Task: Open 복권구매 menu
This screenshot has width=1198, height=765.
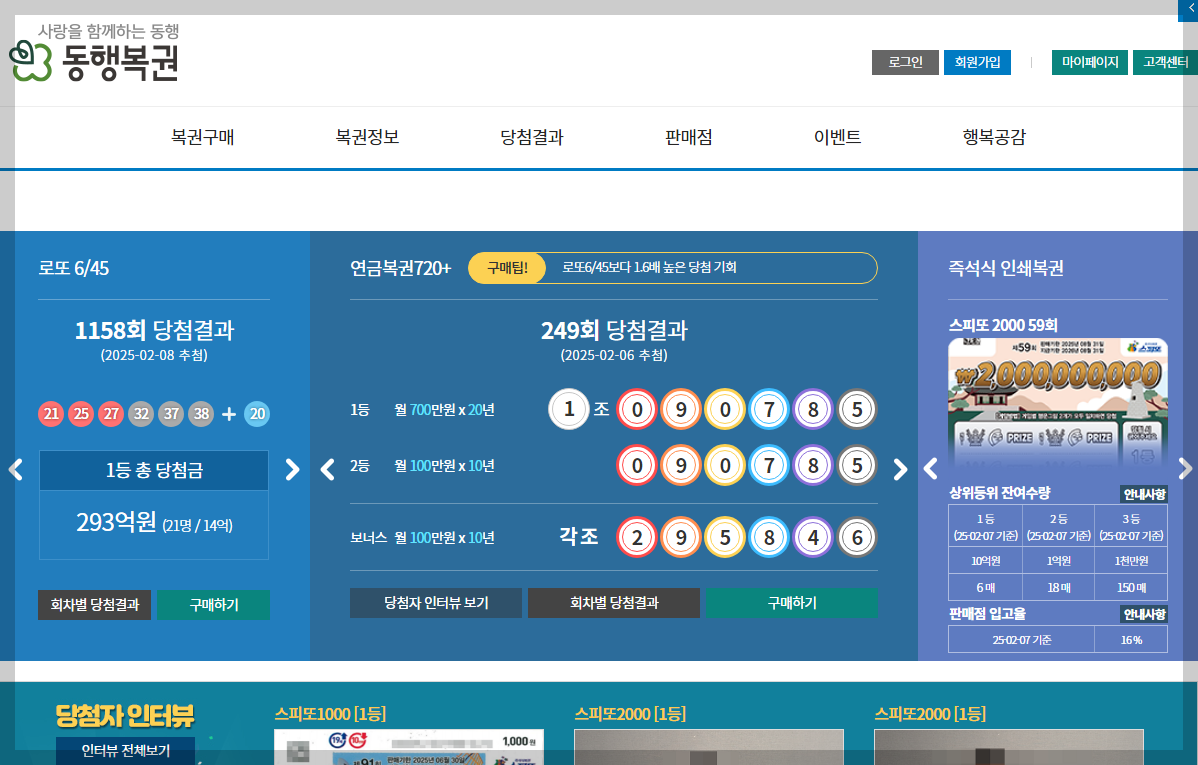Action: point(202,137)
